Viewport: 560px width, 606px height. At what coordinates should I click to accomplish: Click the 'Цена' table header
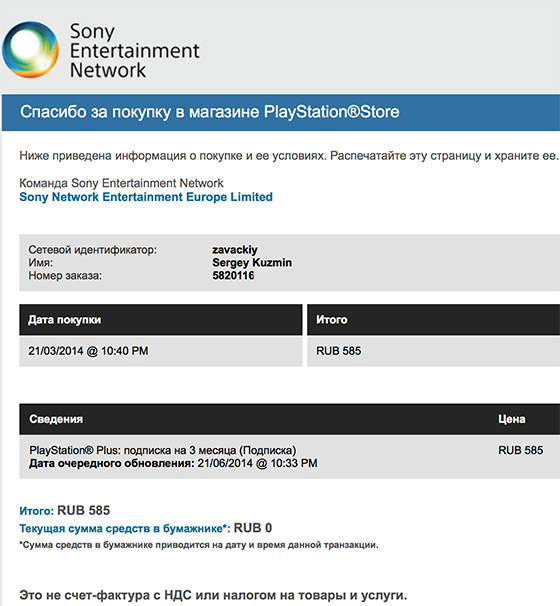click(512, 419)
